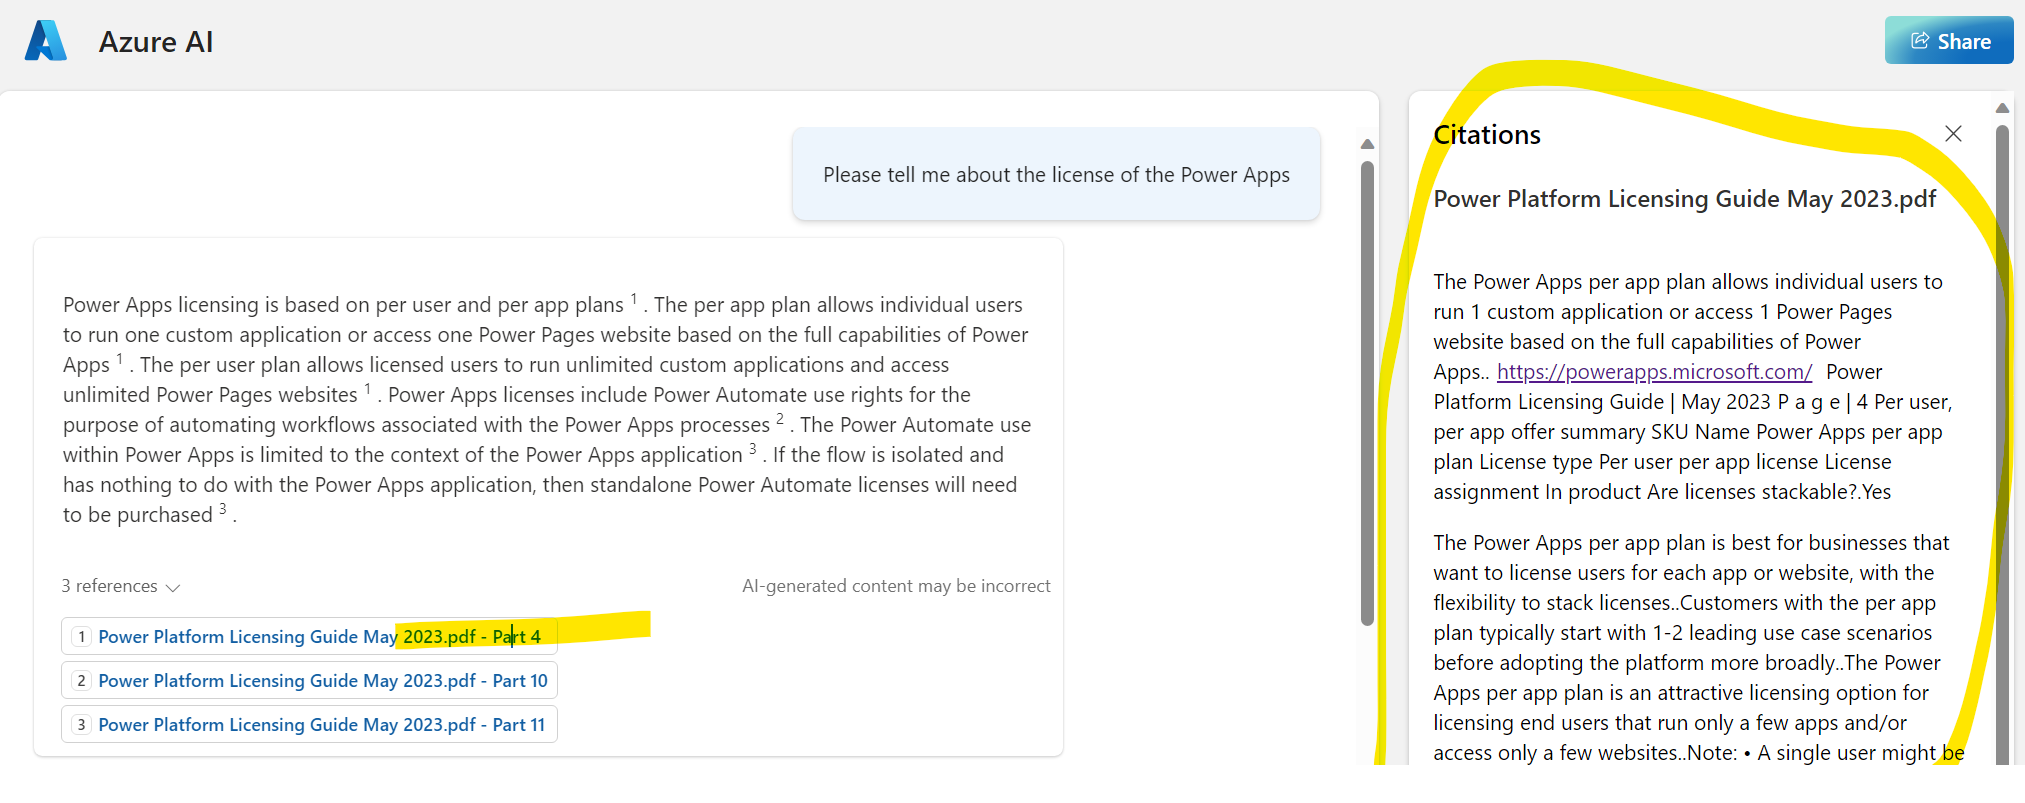Open reference 1 Licensing Guide Part 4
The width and height of the screenshot is (2025, 803).
309,636
